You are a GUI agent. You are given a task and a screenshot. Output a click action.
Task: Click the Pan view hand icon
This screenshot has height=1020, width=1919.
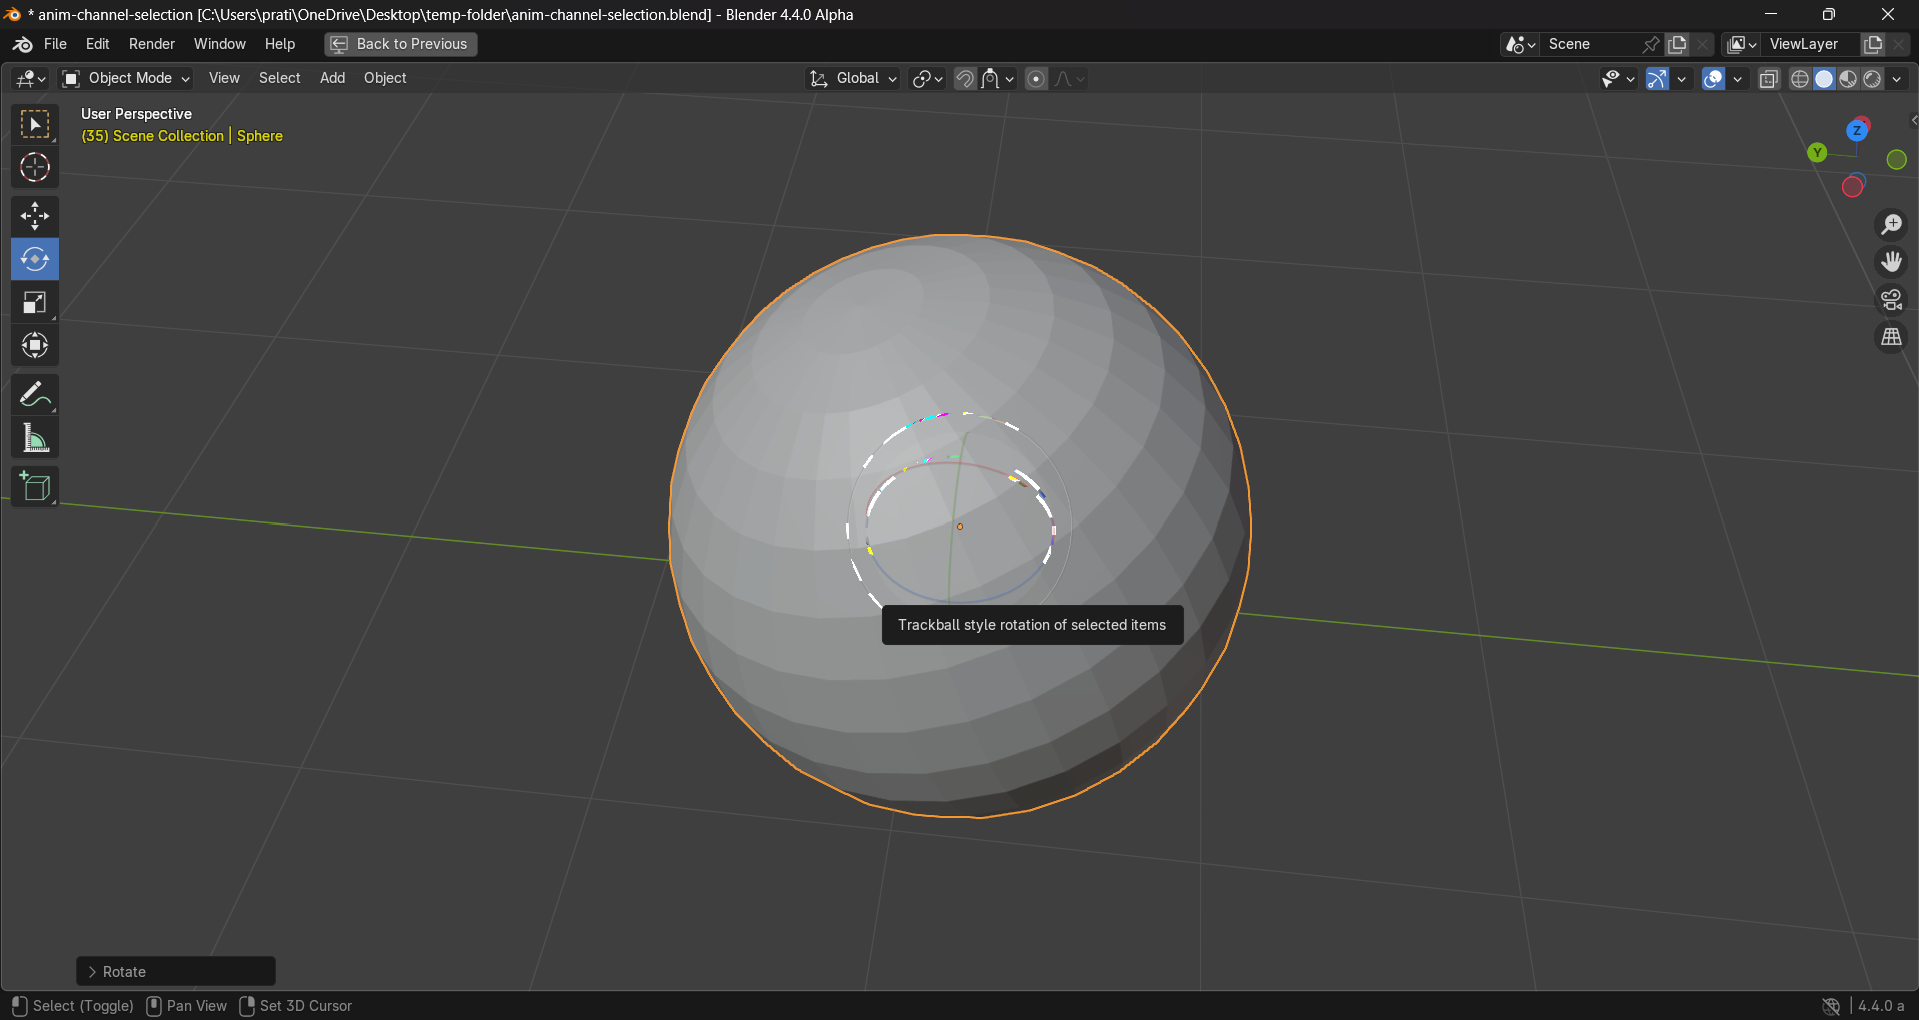click(x=1891, y=262)
